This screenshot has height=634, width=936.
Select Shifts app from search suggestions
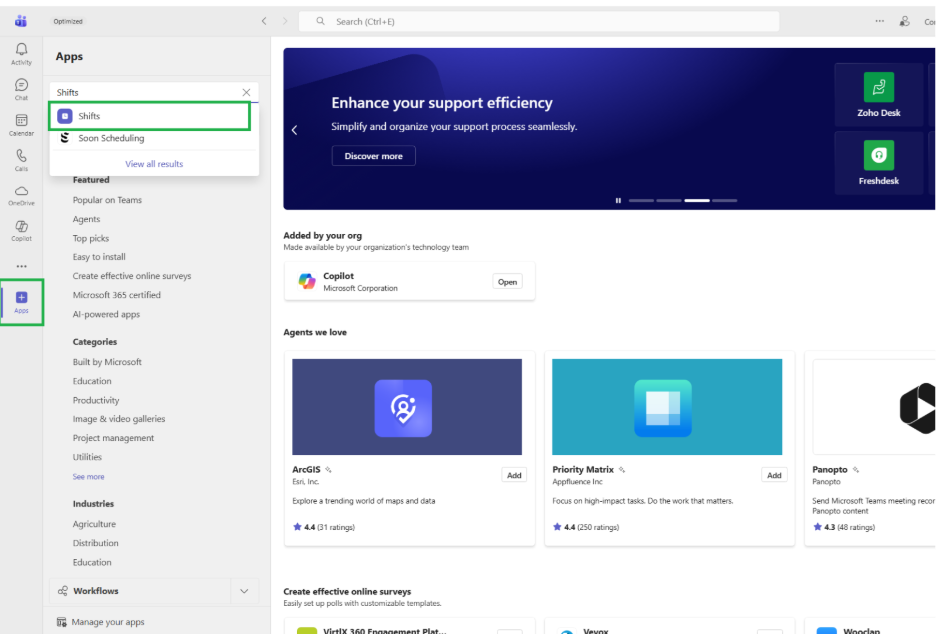[x=149, y=116]
